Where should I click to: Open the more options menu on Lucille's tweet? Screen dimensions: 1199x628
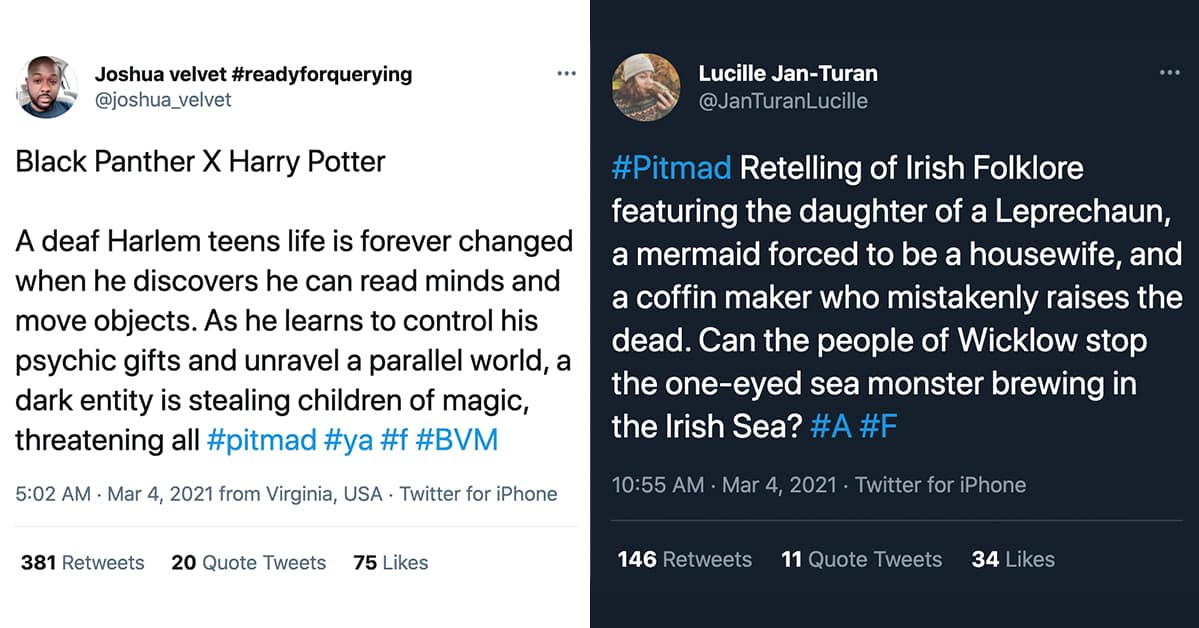pyautogui.click(x=1170, y=73)
